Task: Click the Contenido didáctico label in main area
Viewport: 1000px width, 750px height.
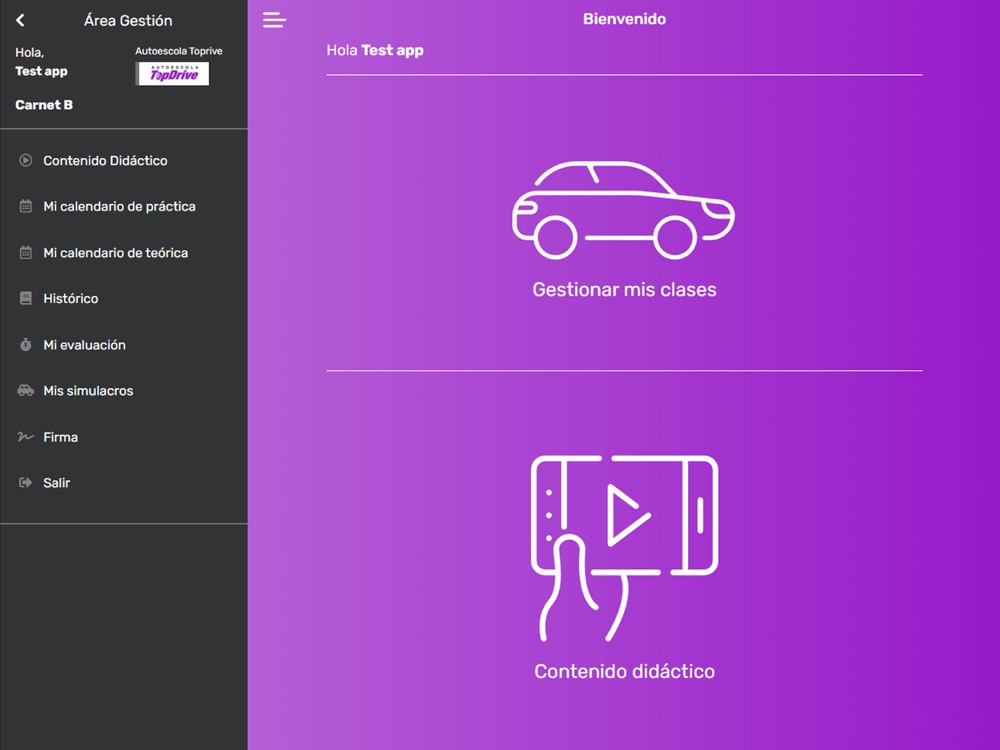Action: [624, 672]
